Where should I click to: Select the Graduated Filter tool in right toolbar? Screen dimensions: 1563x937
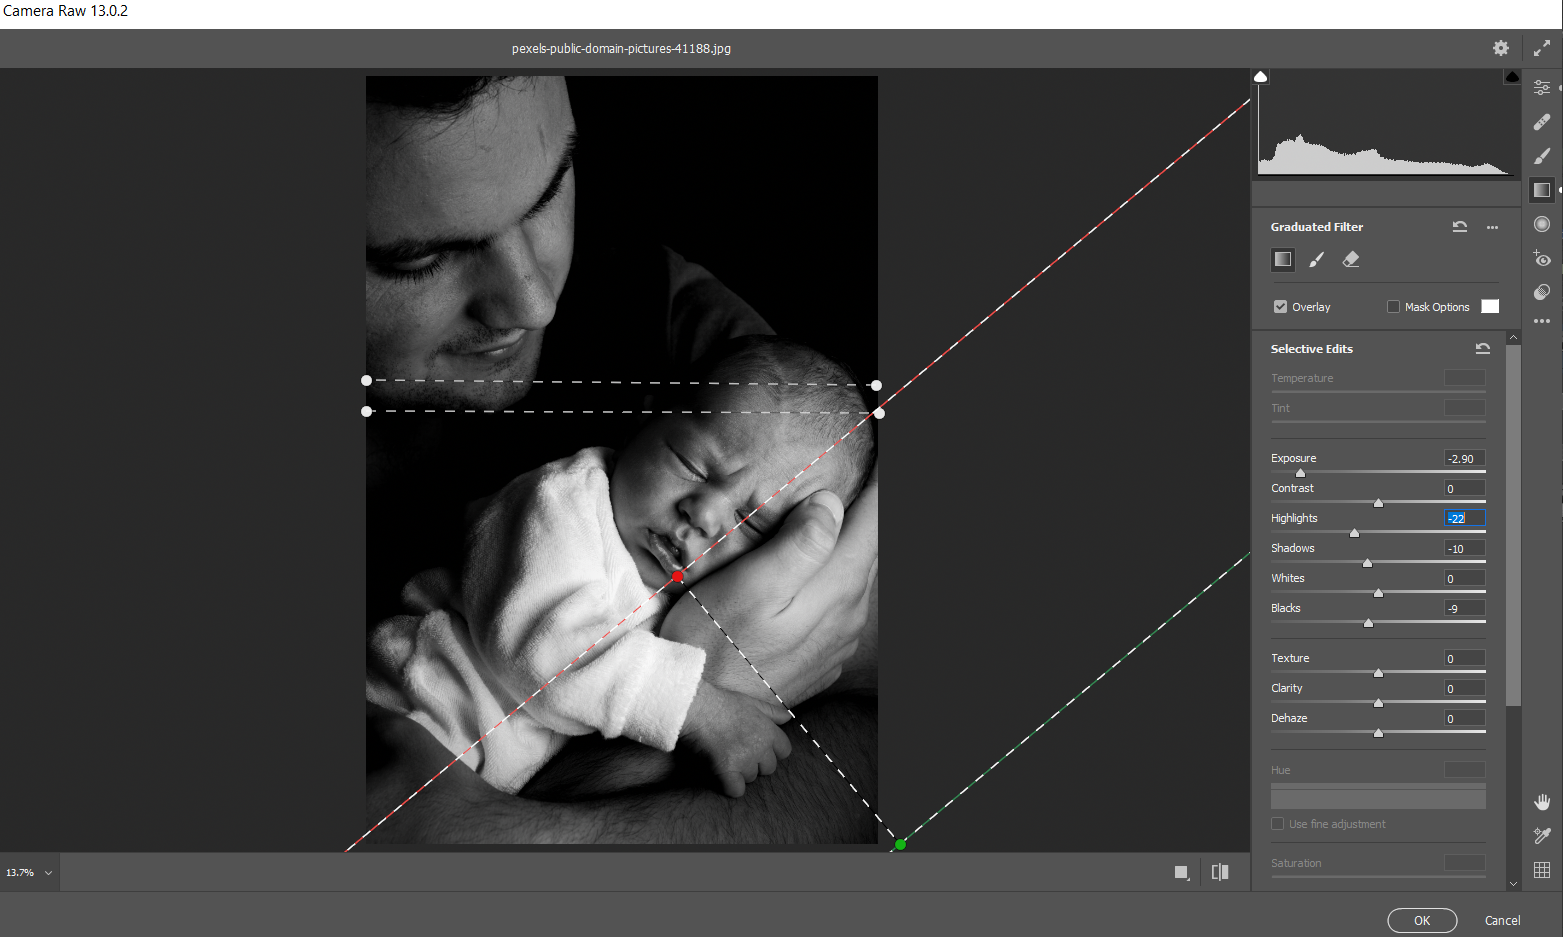(1542, 190)
